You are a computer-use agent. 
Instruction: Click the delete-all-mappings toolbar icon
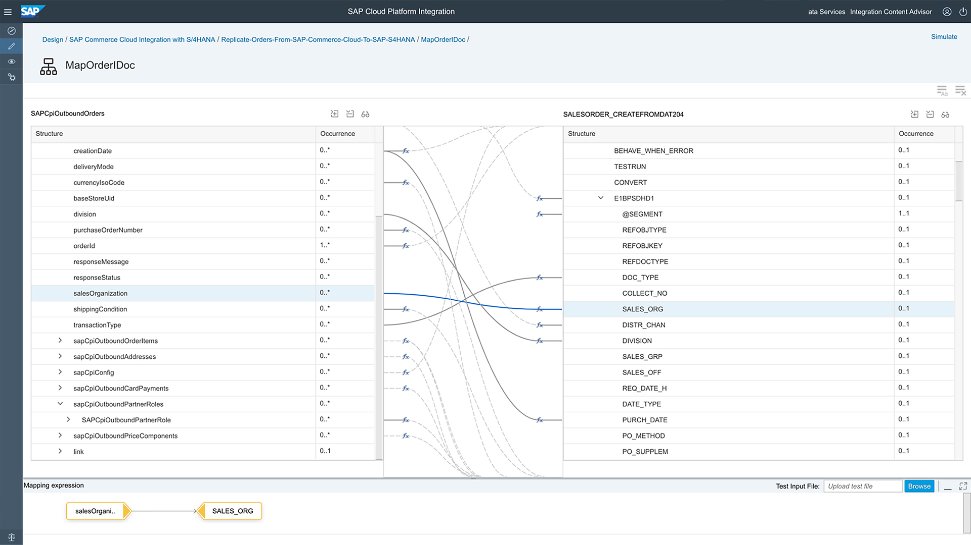960,91
